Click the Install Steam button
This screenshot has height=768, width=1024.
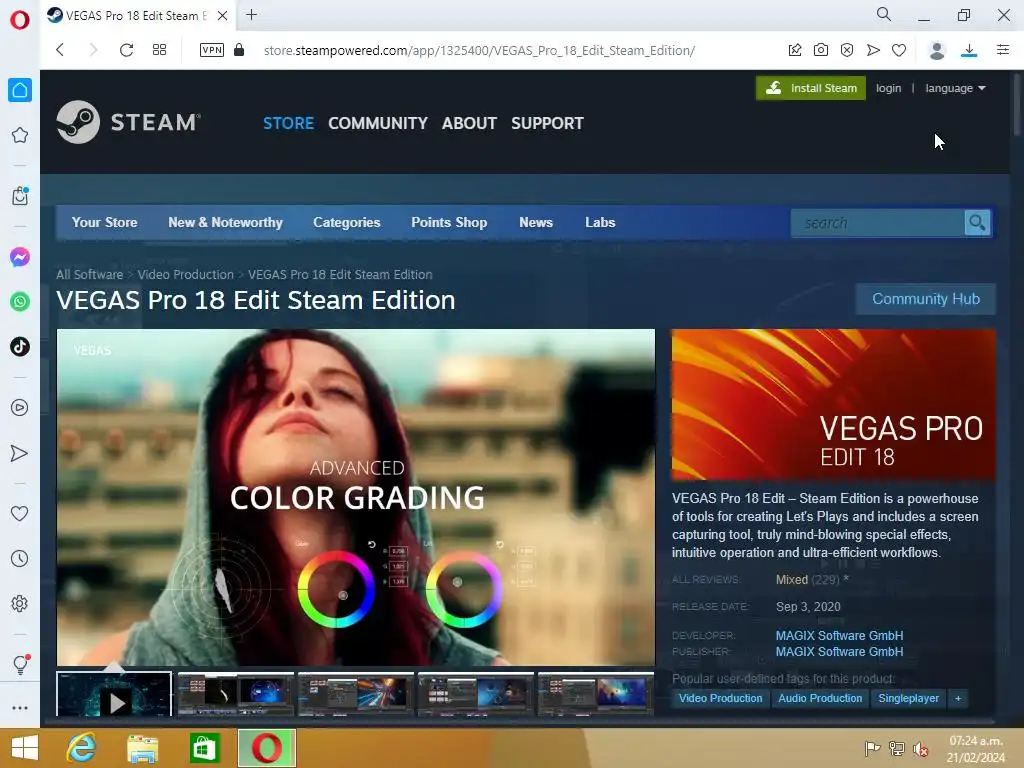[810, 88]
